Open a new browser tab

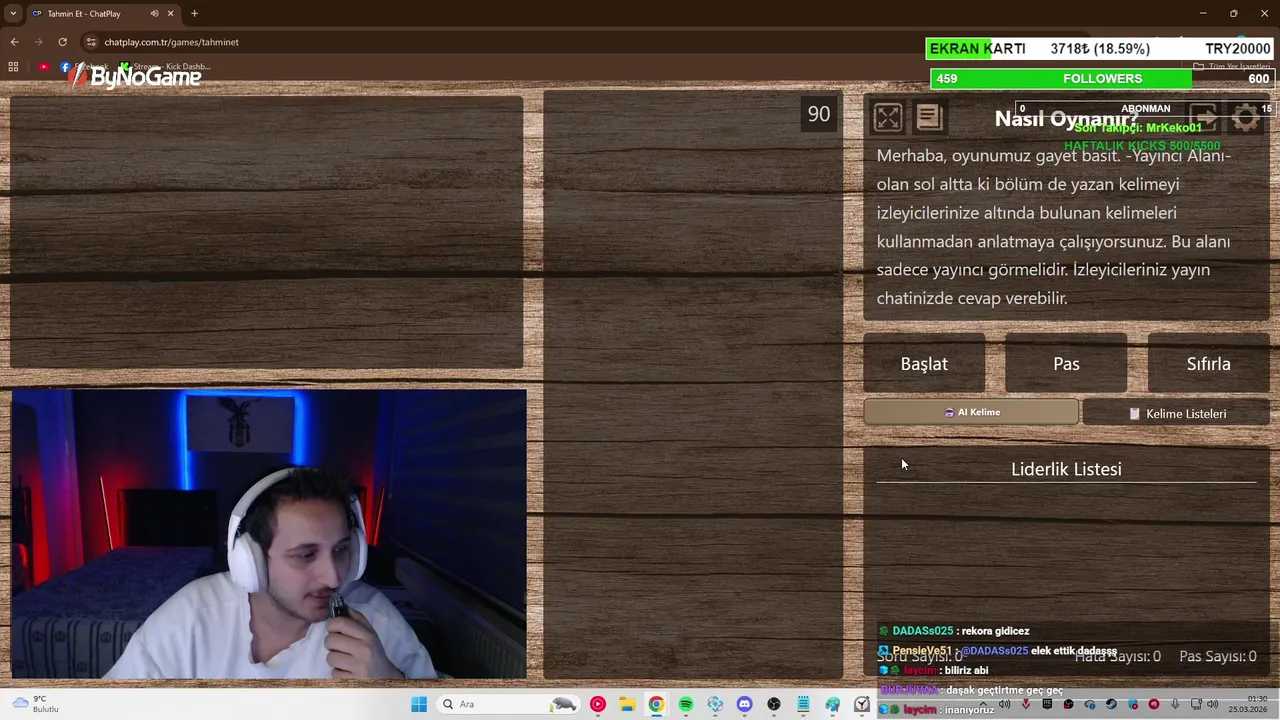click(194, 13)
